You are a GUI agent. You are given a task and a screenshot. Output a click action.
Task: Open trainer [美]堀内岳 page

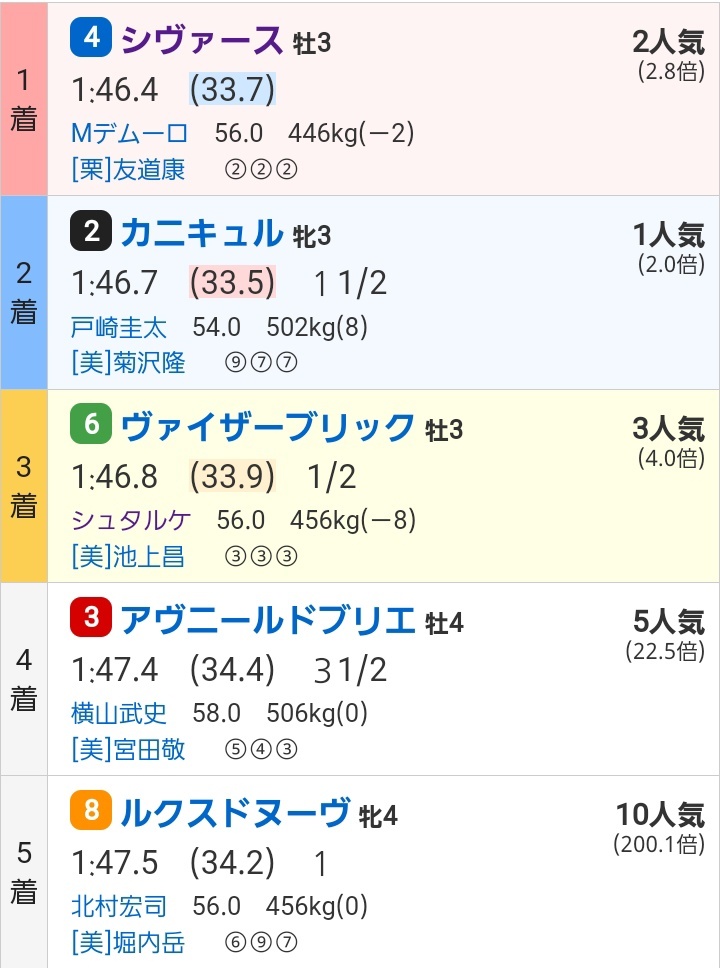tap(128, 943)
